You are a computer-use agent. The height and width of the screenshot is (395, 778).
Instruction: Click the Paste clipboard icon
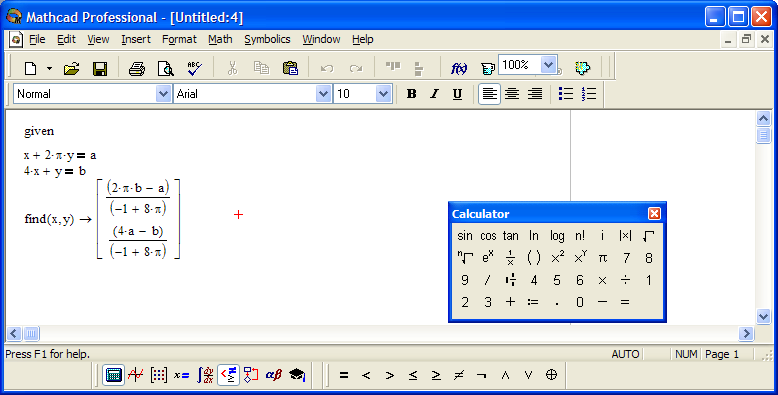[290, 68]
